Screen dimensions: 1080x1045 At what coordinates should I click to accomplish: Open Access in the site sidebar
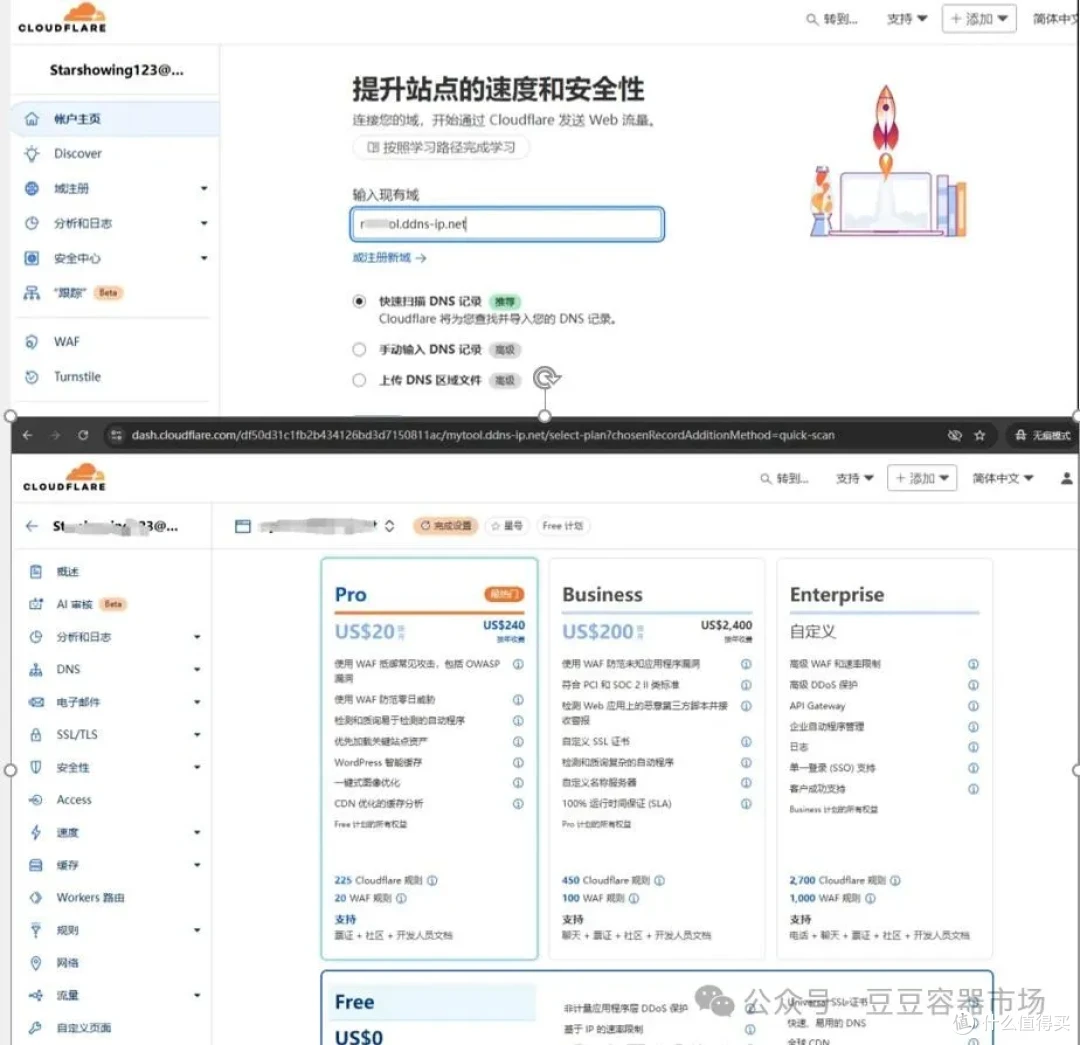point(73,800)
